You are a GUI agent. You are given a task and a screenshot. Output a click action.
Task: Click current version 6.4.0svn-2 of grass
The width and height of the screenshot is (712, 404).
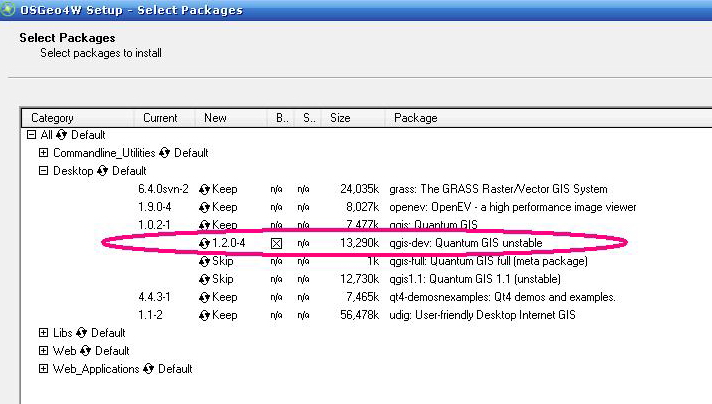coord(163,189)
